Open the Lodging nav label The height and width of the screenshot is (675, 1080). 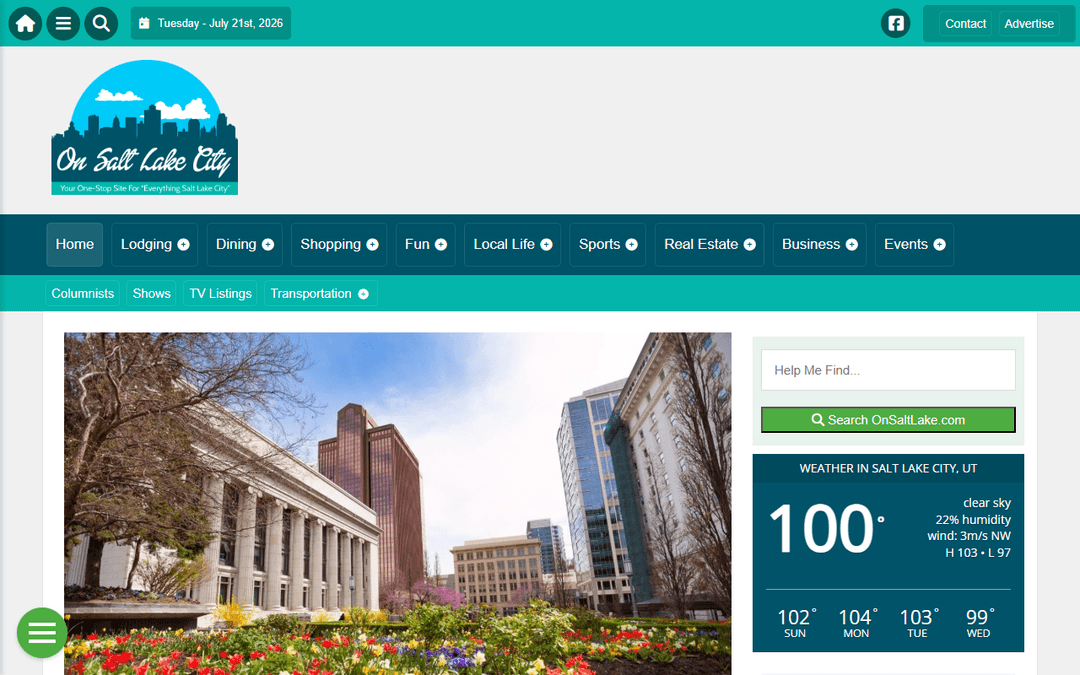146,245
